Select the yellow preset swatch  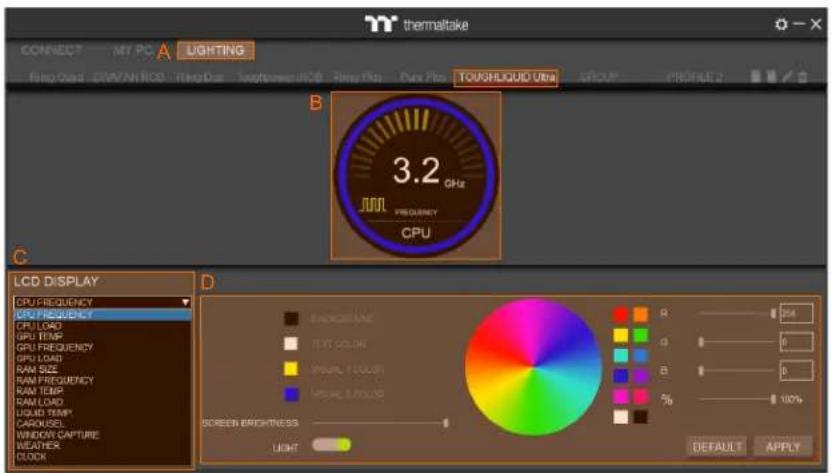pyautogui.click(x=620, y=335)
